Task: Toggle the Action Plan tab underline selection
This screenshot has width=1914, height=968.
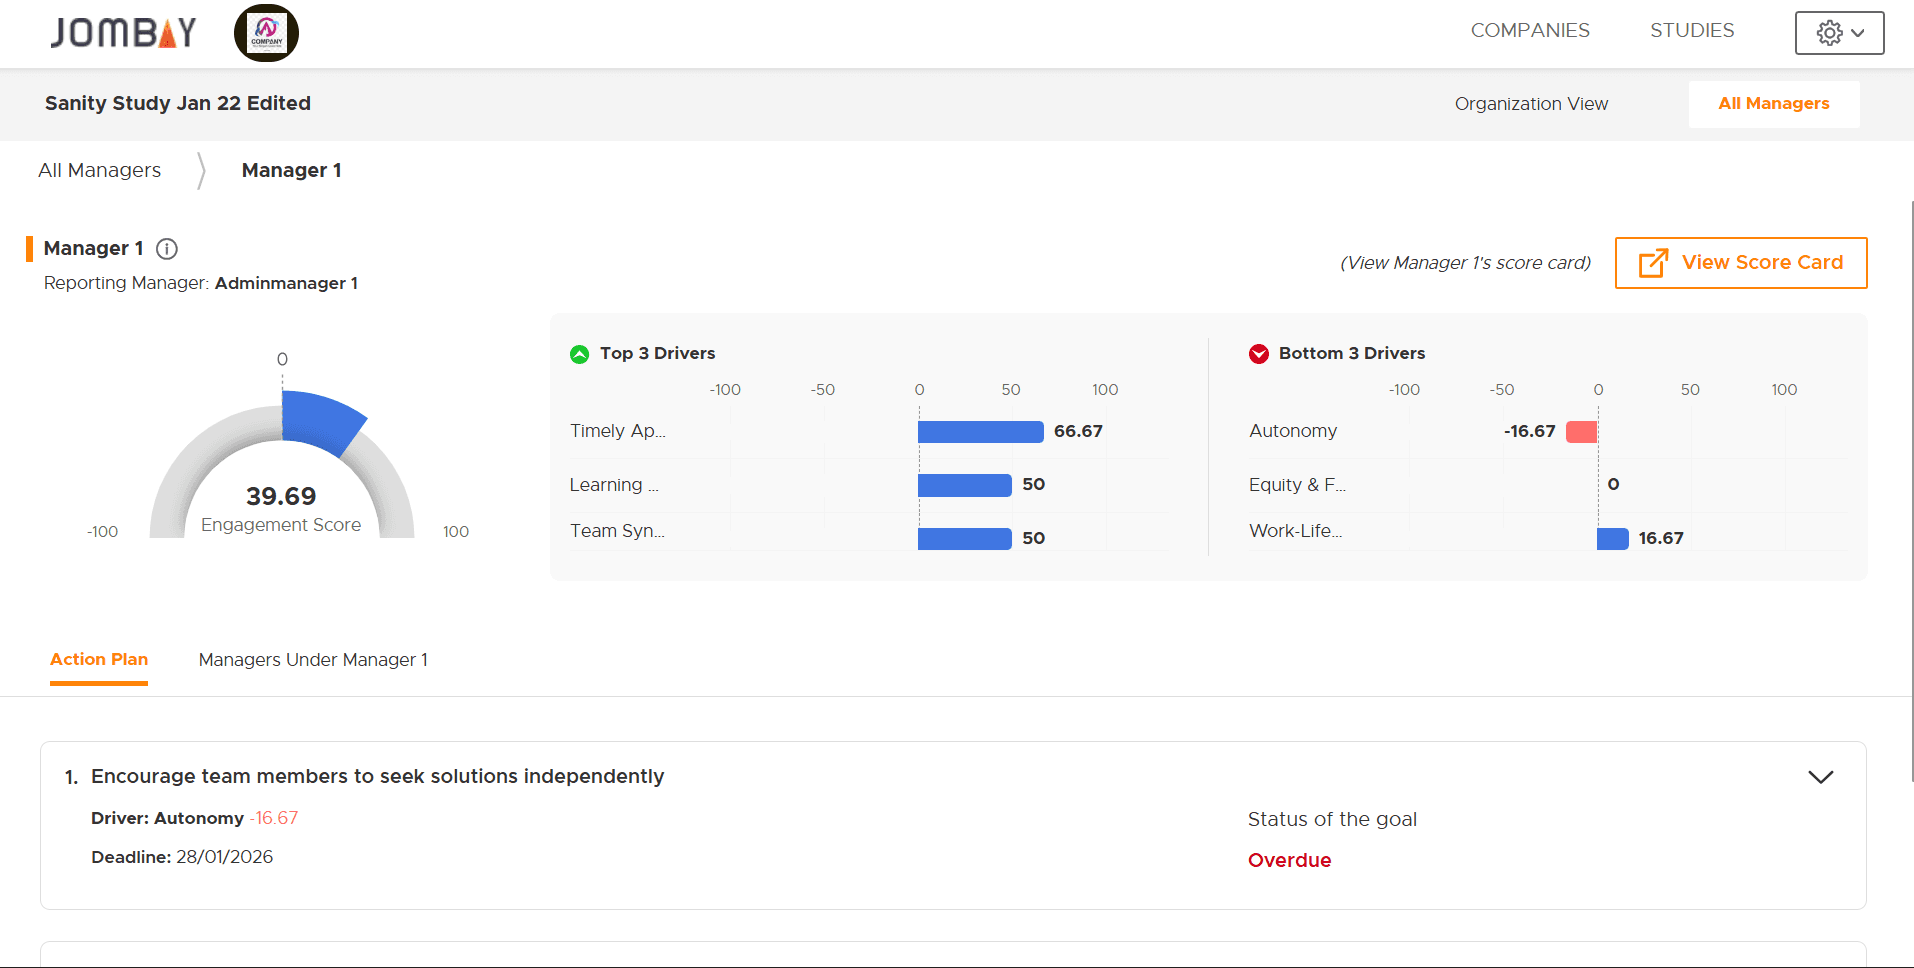Action: 98,660
